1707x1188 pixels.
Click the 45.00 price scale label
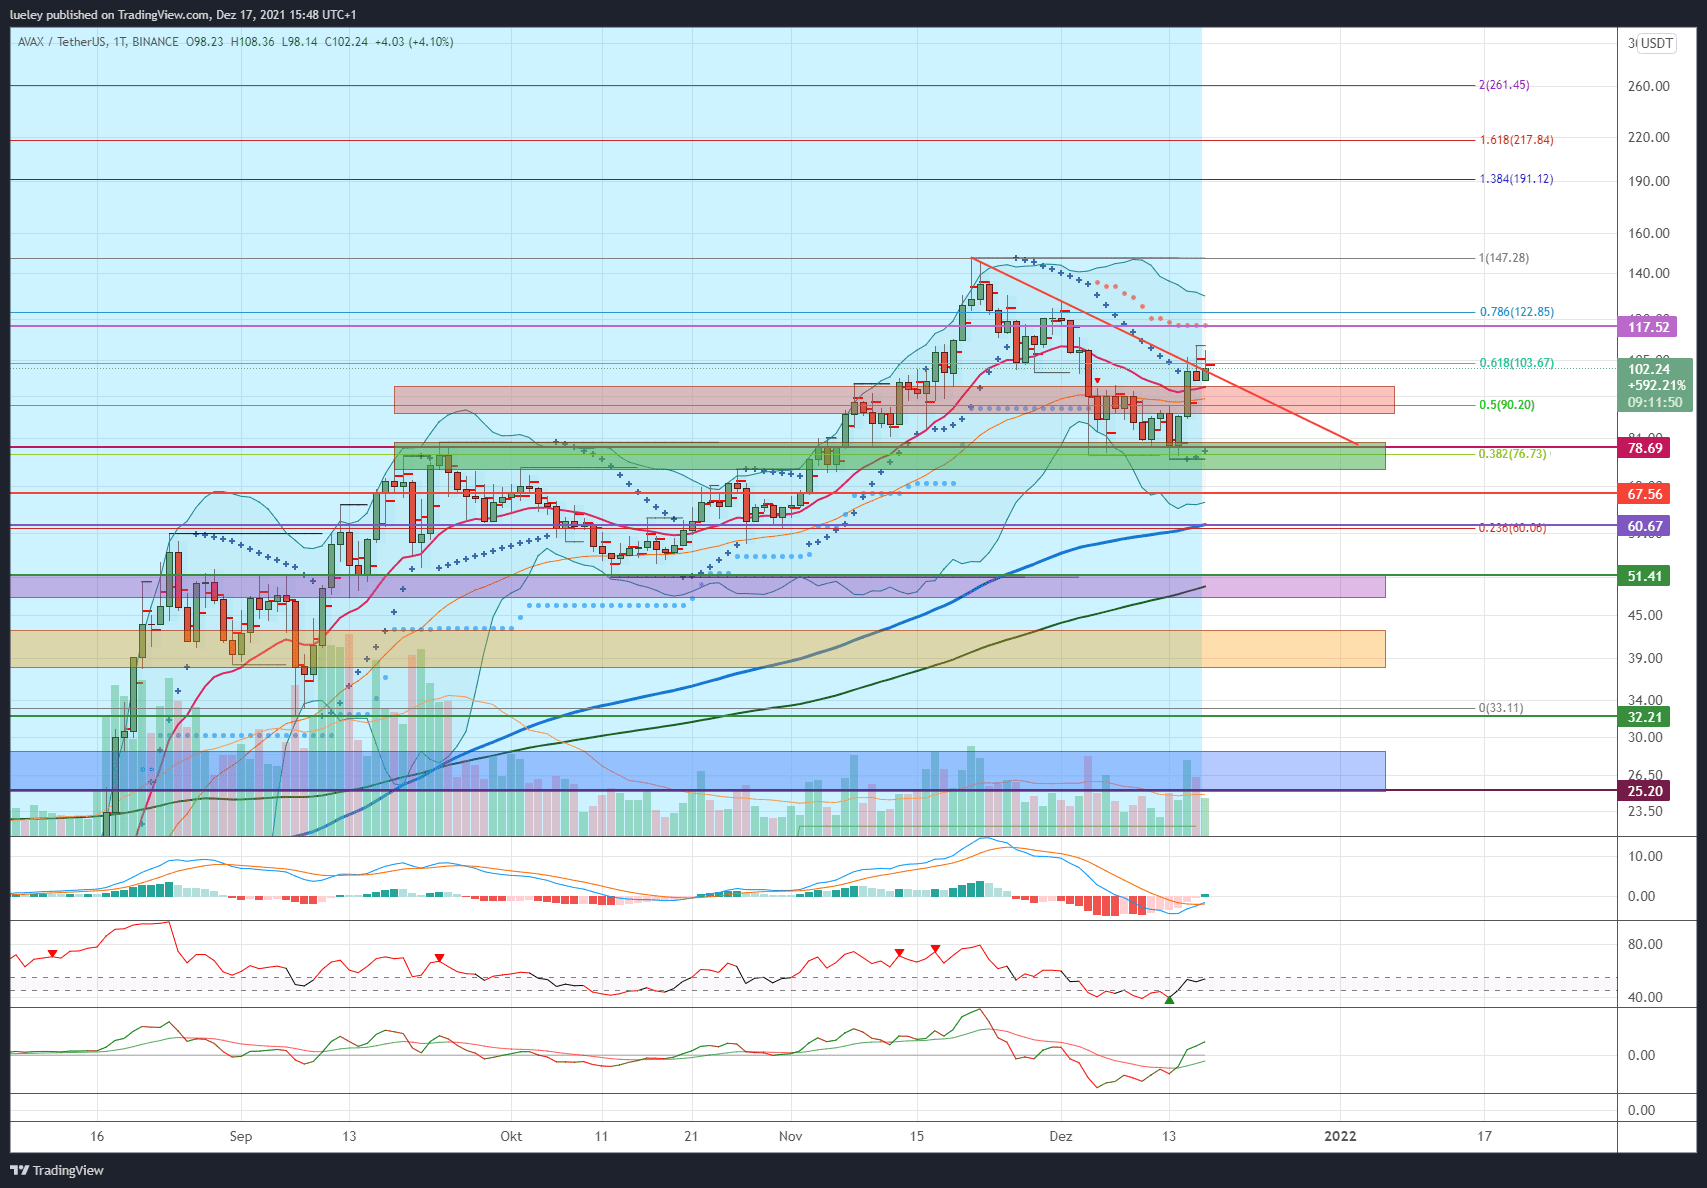pos(1645,615)
